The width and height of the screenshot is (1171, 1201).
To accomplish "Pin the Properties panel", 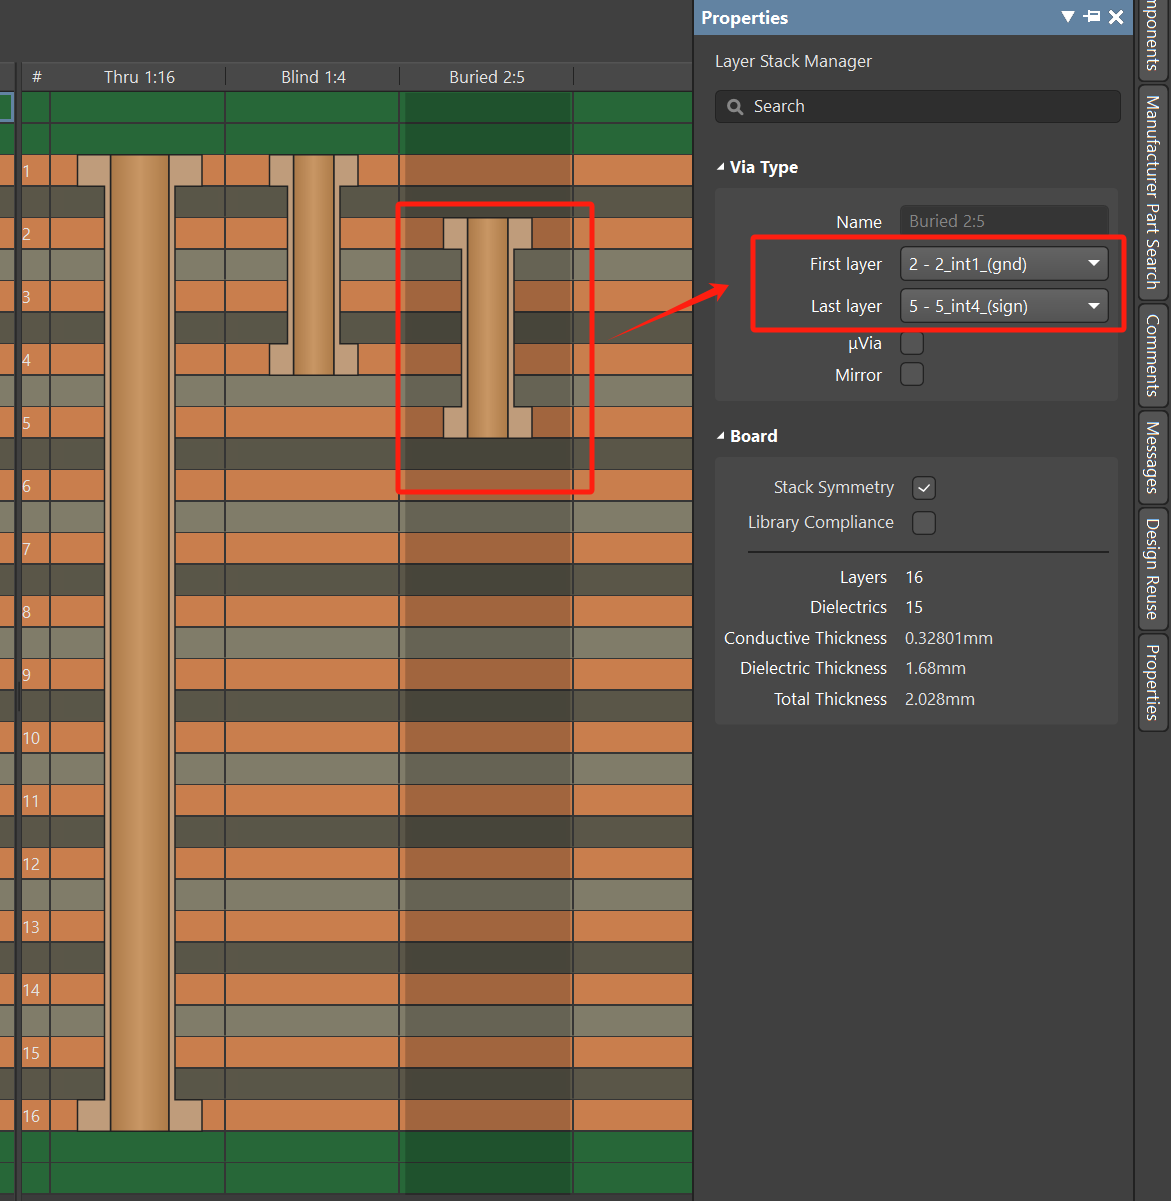I will tap(1092, 17).
